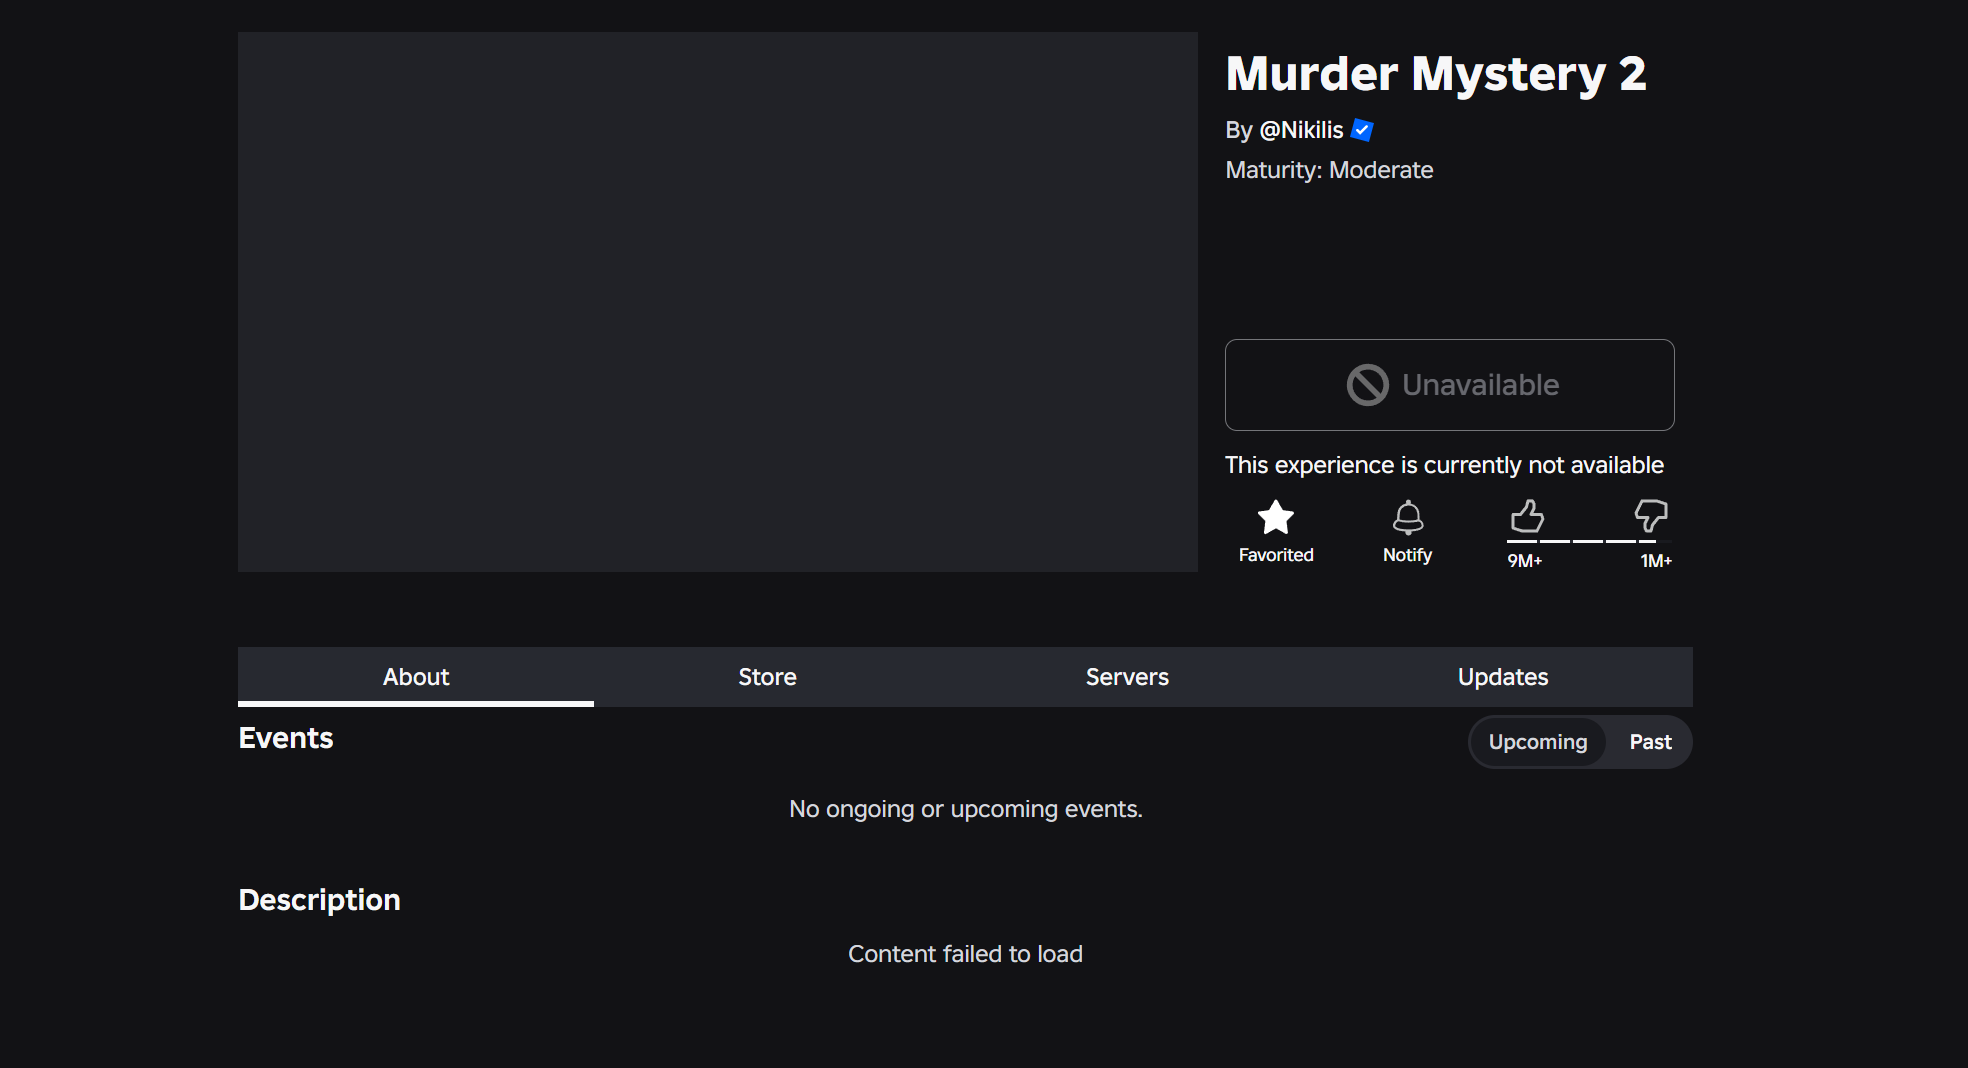Click the 9M+ likes count

(1525, 561)
